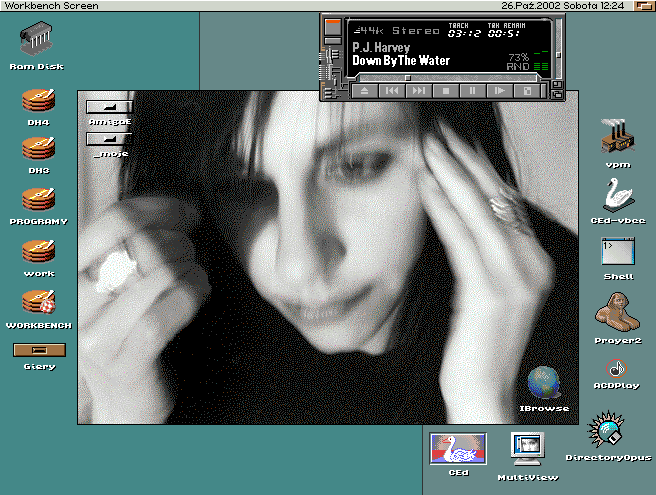Open the Shell icon
Screen dimensions: 656x495
point(618,251)
